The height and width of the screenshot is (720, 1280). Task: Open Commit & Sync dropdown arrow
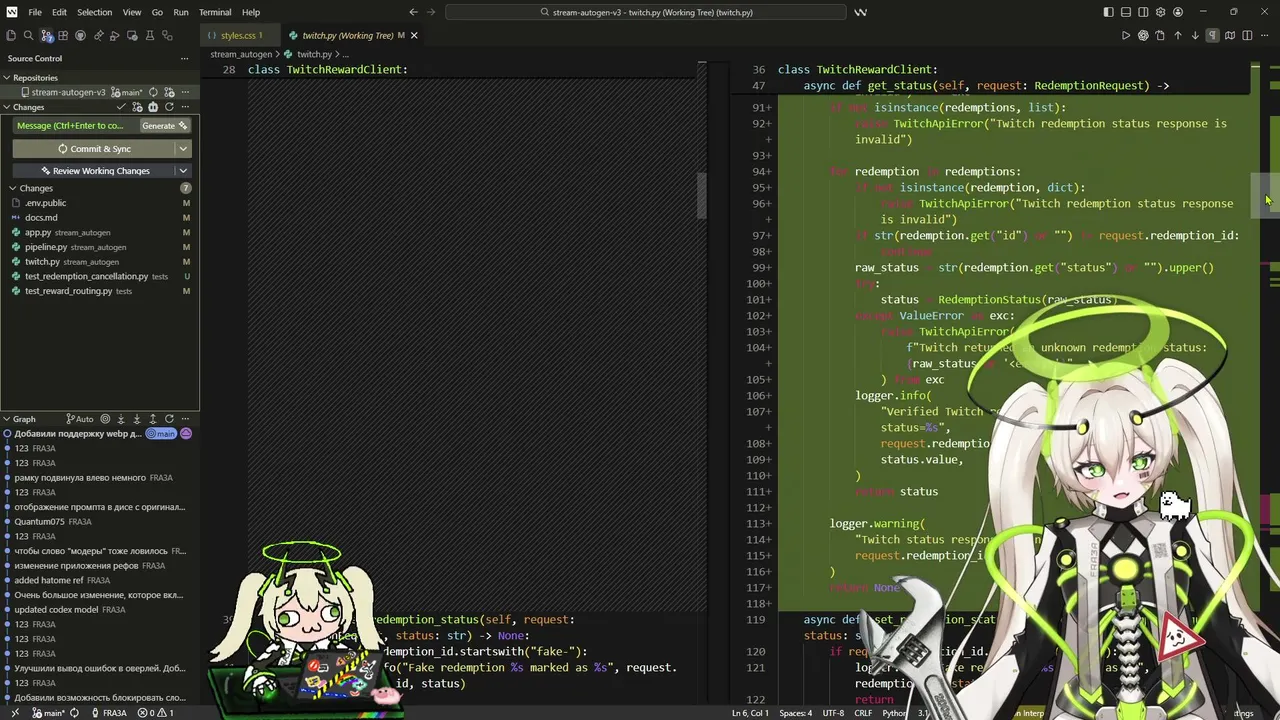(183, 149)
